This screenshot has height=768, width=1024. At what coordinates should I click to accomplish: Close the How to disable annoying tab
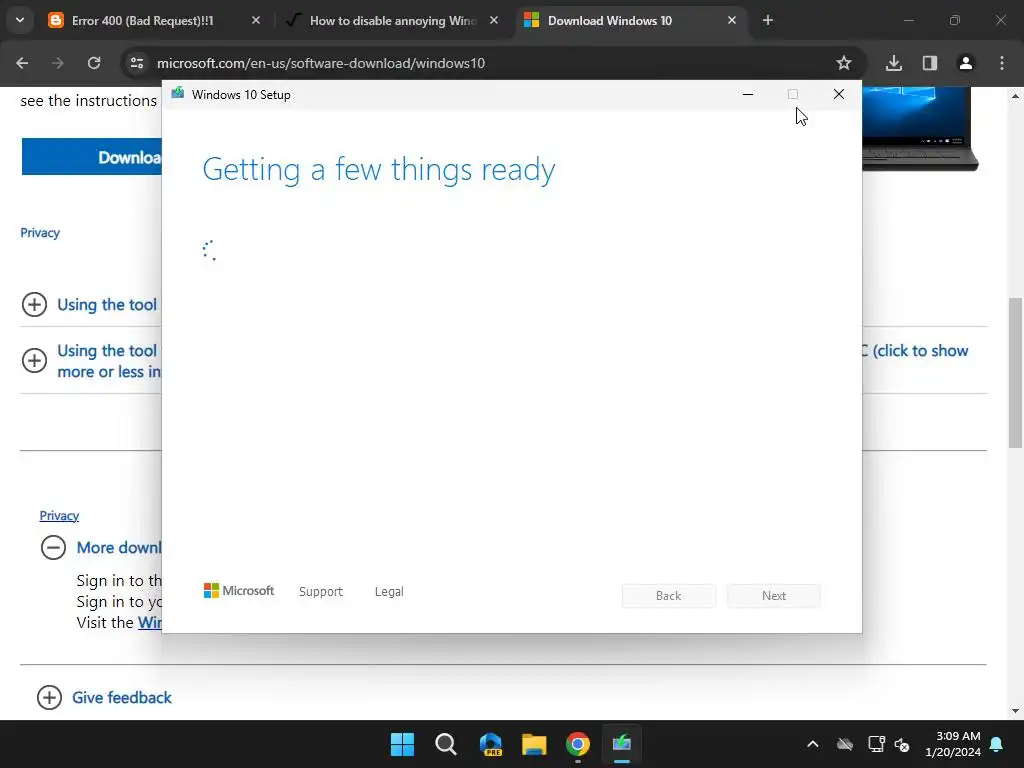494,20
